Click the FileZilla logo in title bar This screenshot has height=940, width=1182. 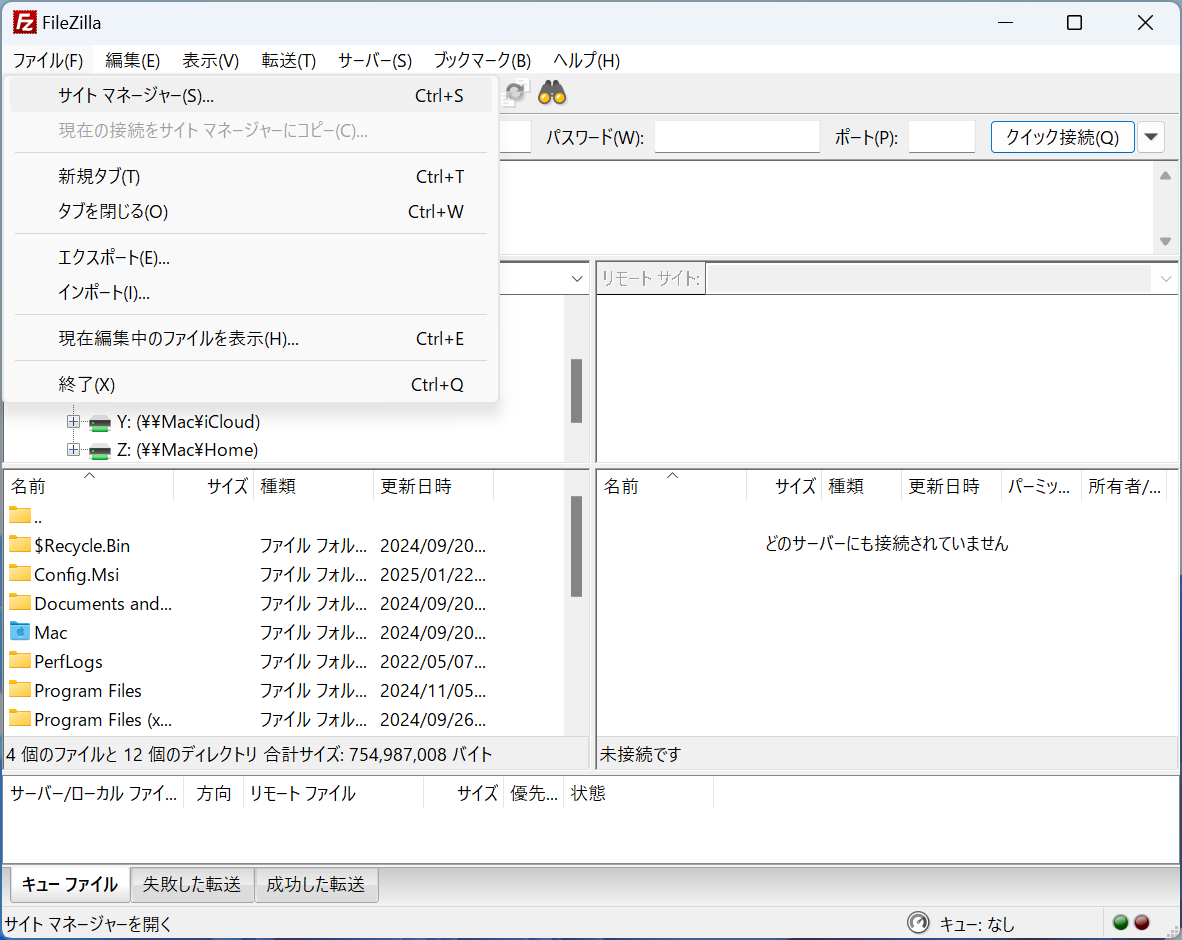tap(24, 23)
